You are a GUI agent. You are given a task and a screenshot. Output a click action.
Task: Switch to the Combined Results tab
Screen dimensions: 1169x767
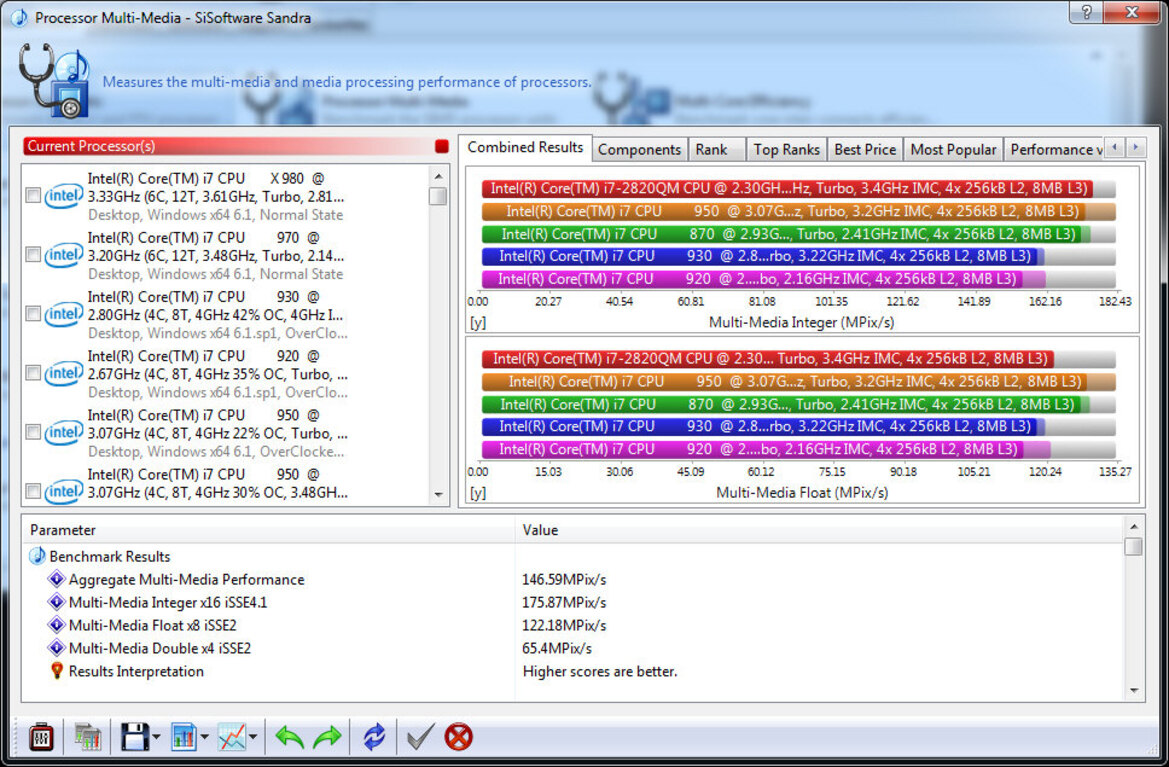tap(525, 148)
